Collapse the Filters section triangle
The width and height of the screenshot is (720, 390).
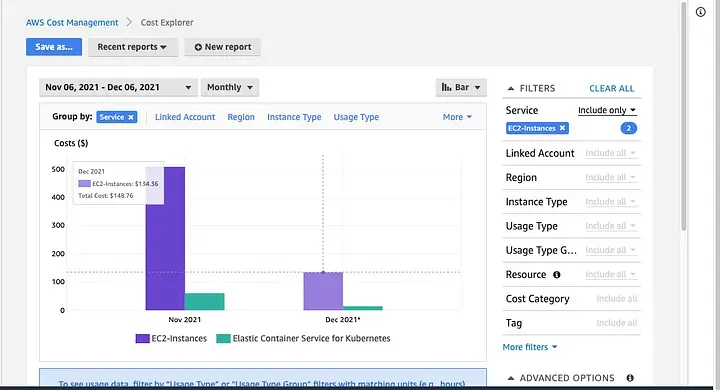[x=511, y=88]
